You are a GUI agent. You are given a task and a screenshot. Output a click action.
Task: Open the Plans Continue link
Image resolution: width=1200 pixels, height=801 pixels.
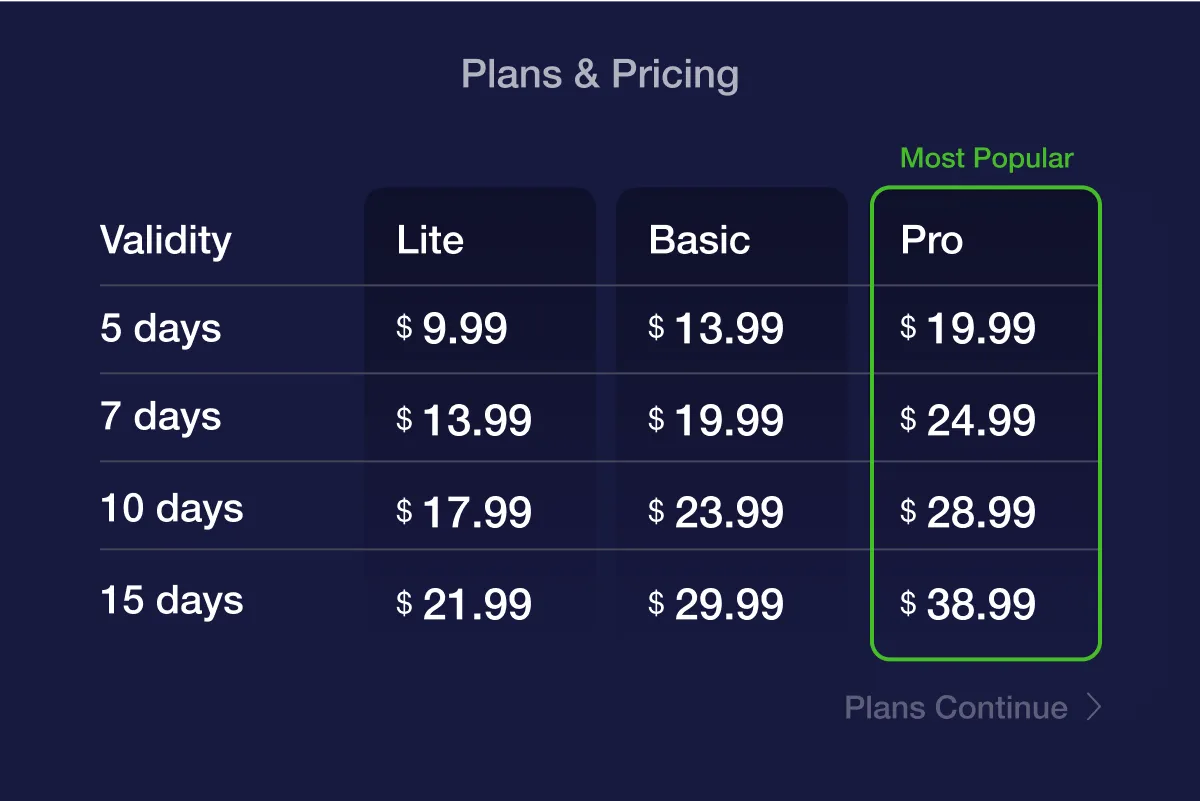click(956, 708)
